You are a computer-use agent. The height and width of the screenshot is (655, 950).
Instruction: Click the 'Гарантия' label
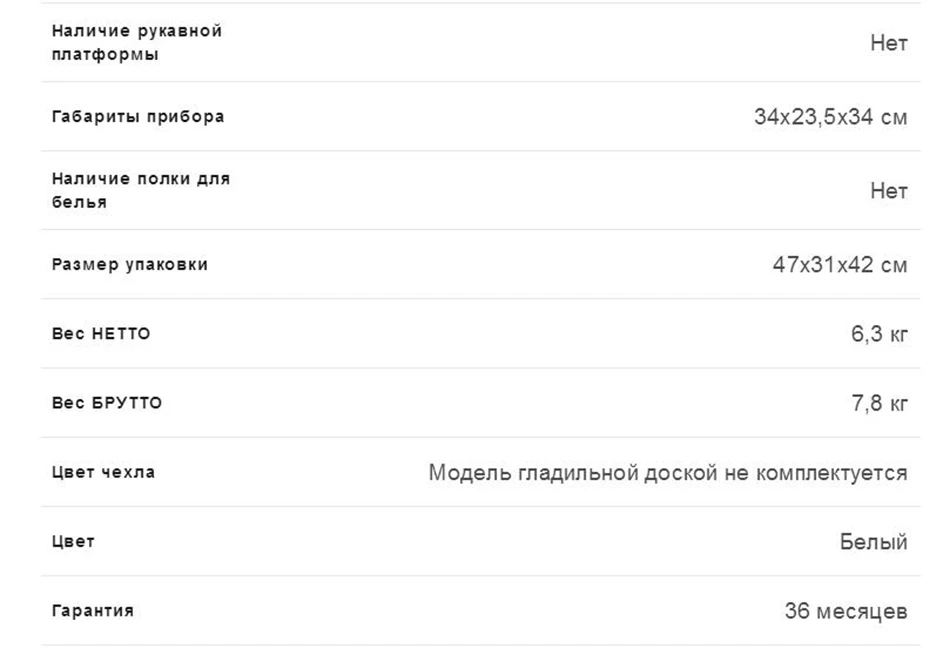pos(93,611)
